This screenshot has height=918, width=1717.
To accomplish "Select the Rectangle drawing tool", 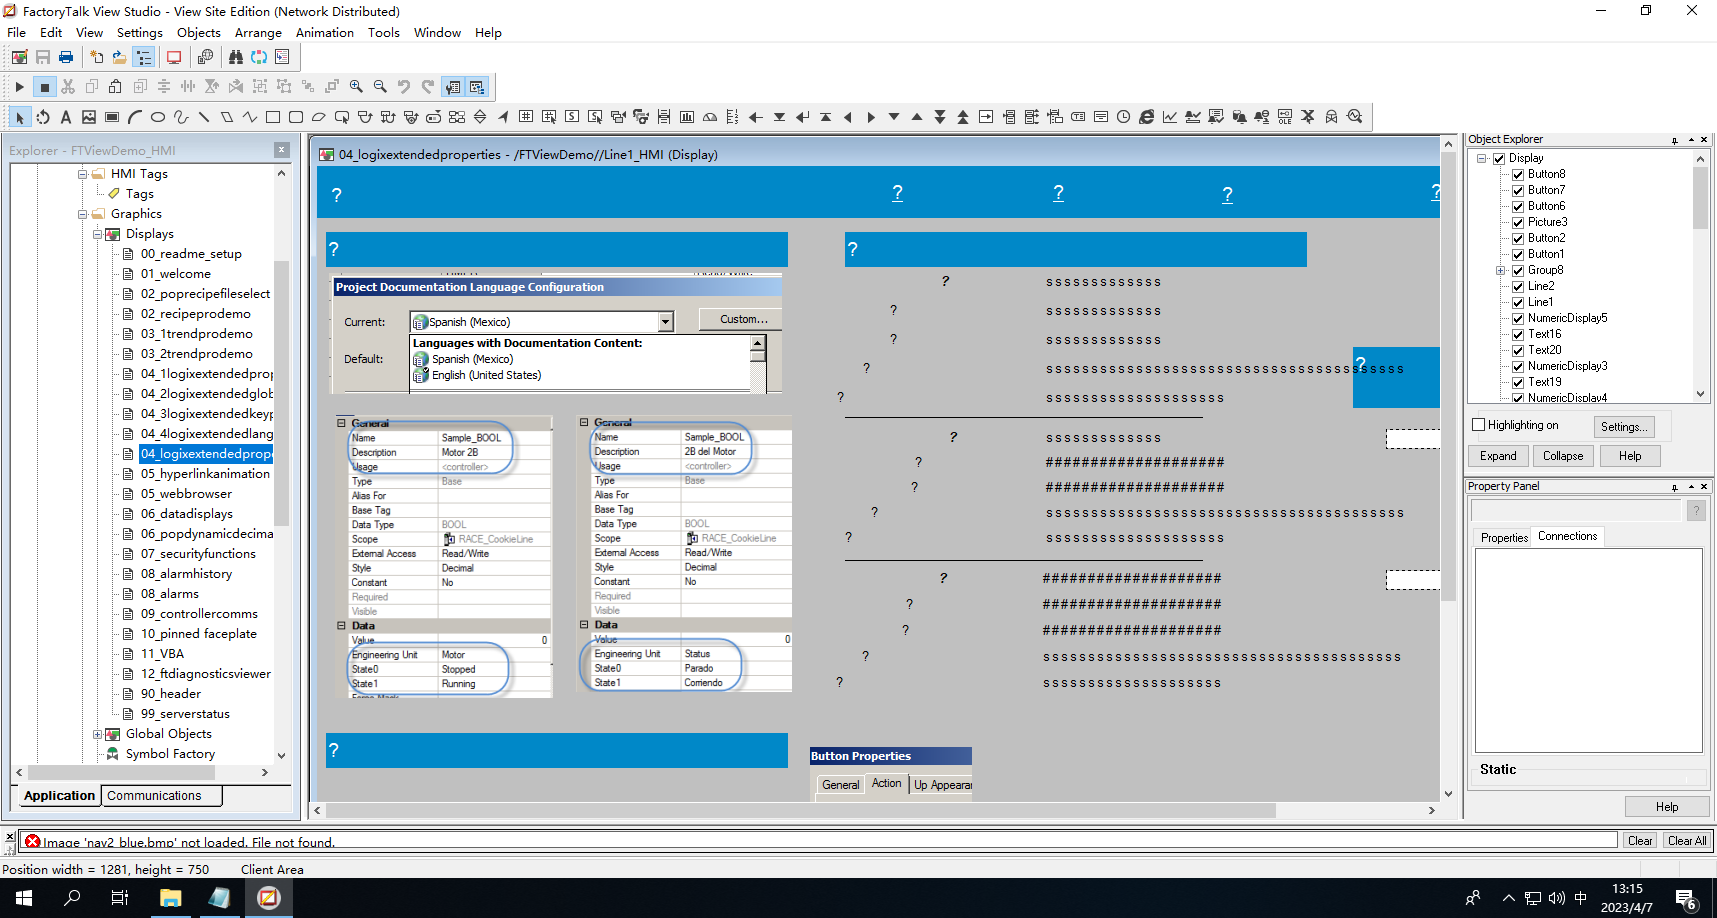I will pos(272,117).
